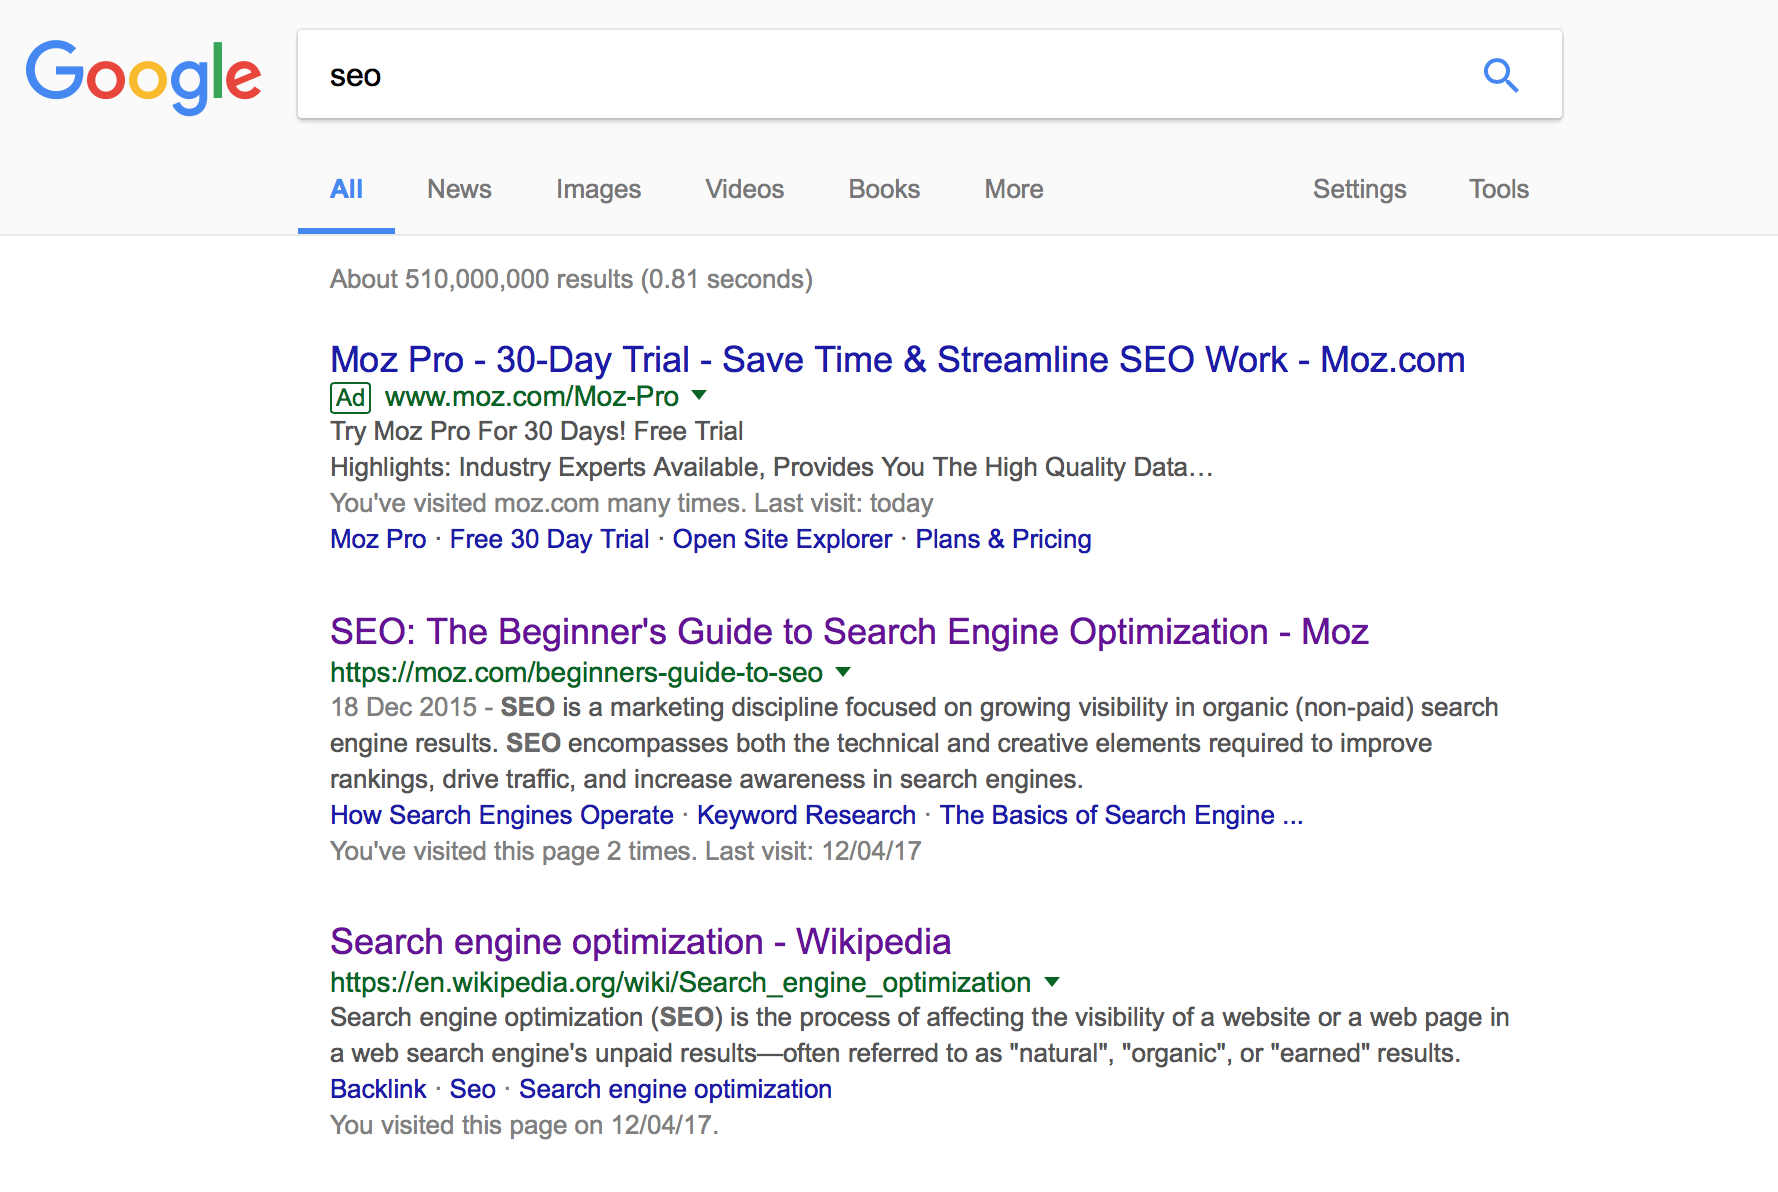Click the moz.com/beginners-guide-to-seo URL
This screenshot has height=1192, width=1778.
(x=576, y=673)
